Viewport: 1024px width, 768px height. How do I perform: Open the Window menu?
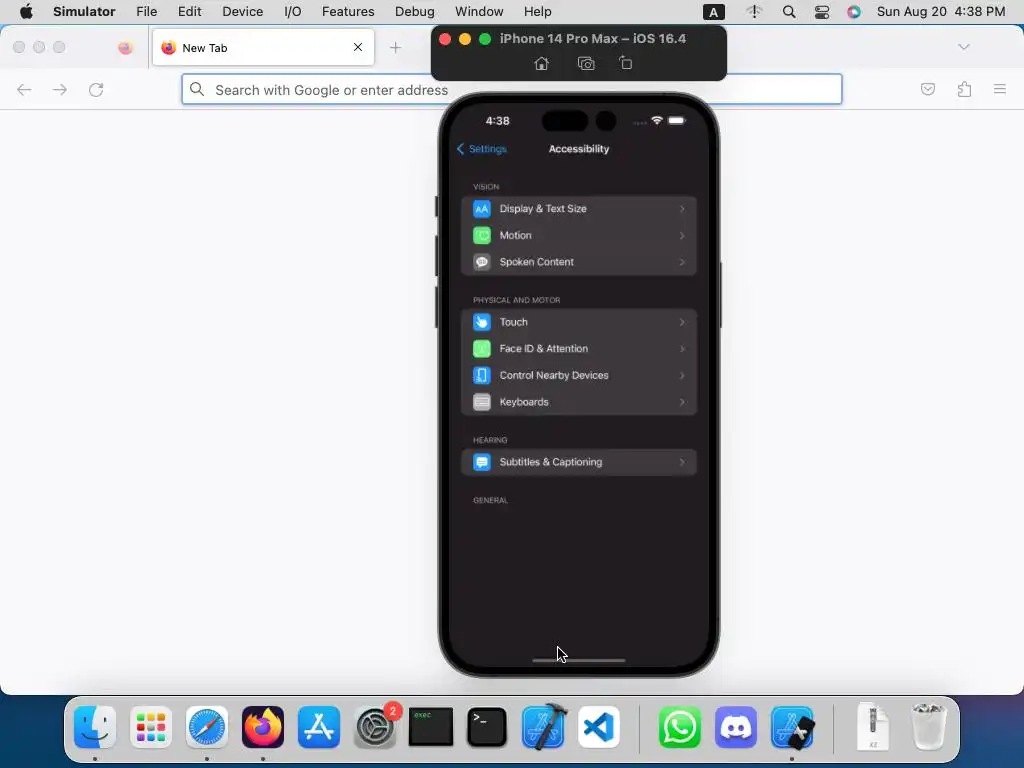[x=479, y=12]
